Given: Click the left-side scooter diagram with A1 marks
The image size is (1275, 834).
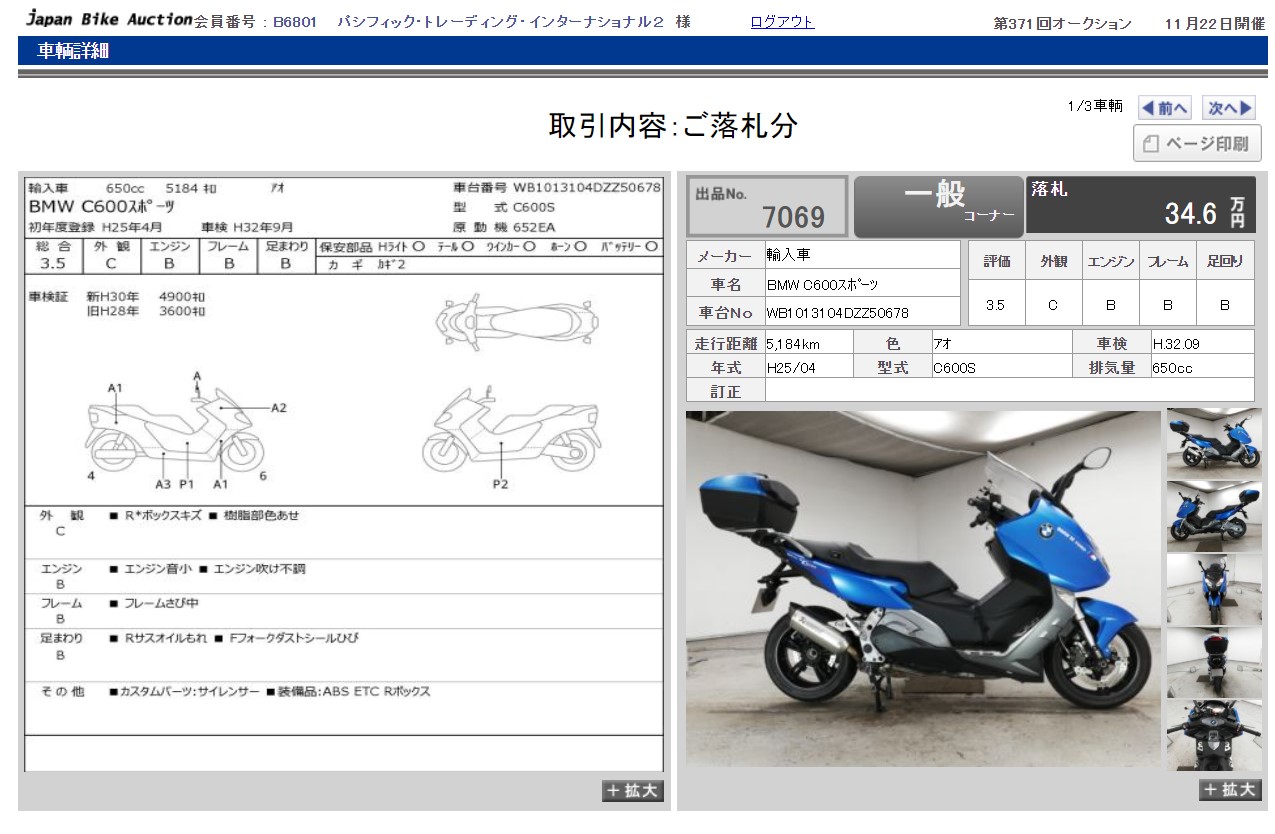Looking at the screenshot, I should tap(176, 430).
